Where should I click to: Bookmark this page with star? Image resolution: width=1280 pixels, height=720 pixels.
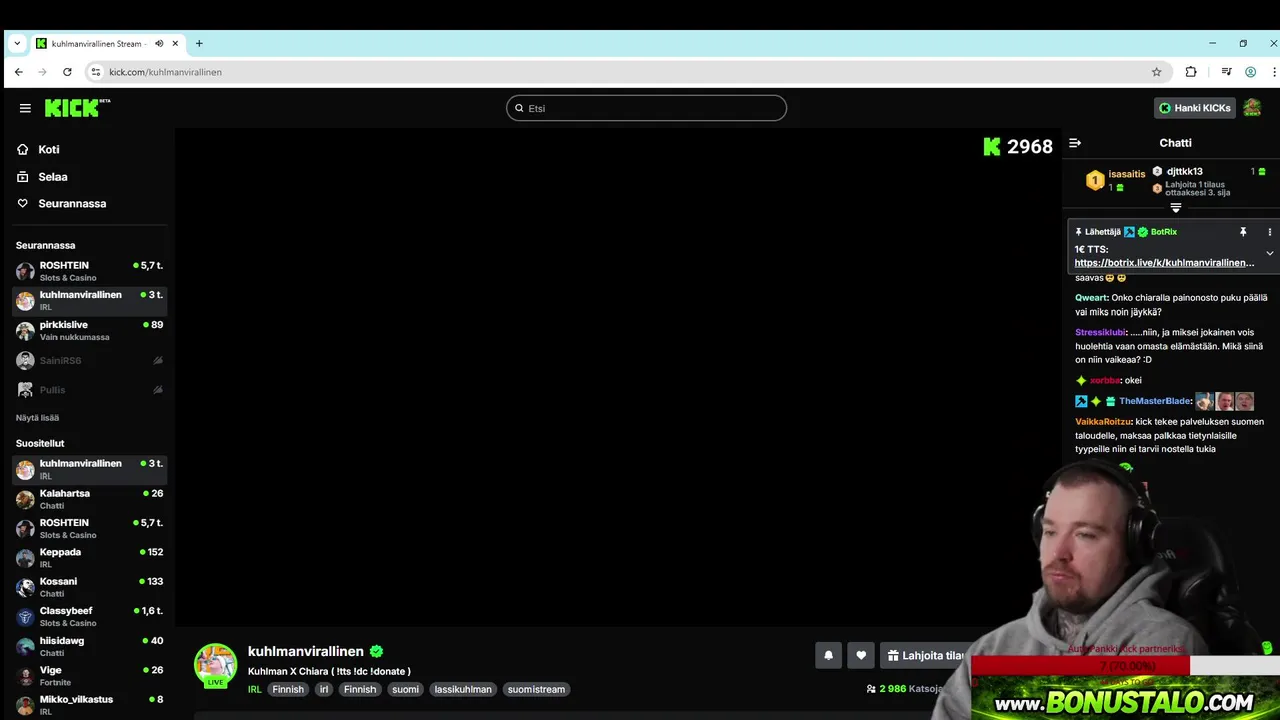[x=1156, y=72]
